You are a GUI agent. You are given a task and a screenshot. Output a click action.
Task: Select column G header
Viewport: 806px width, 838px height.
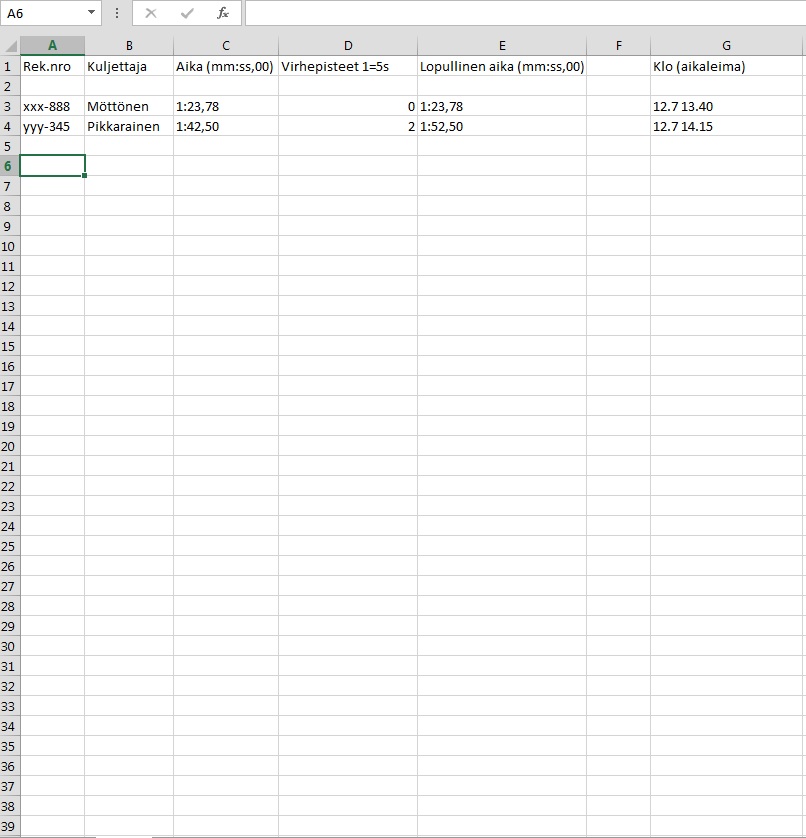click(727, 46)
